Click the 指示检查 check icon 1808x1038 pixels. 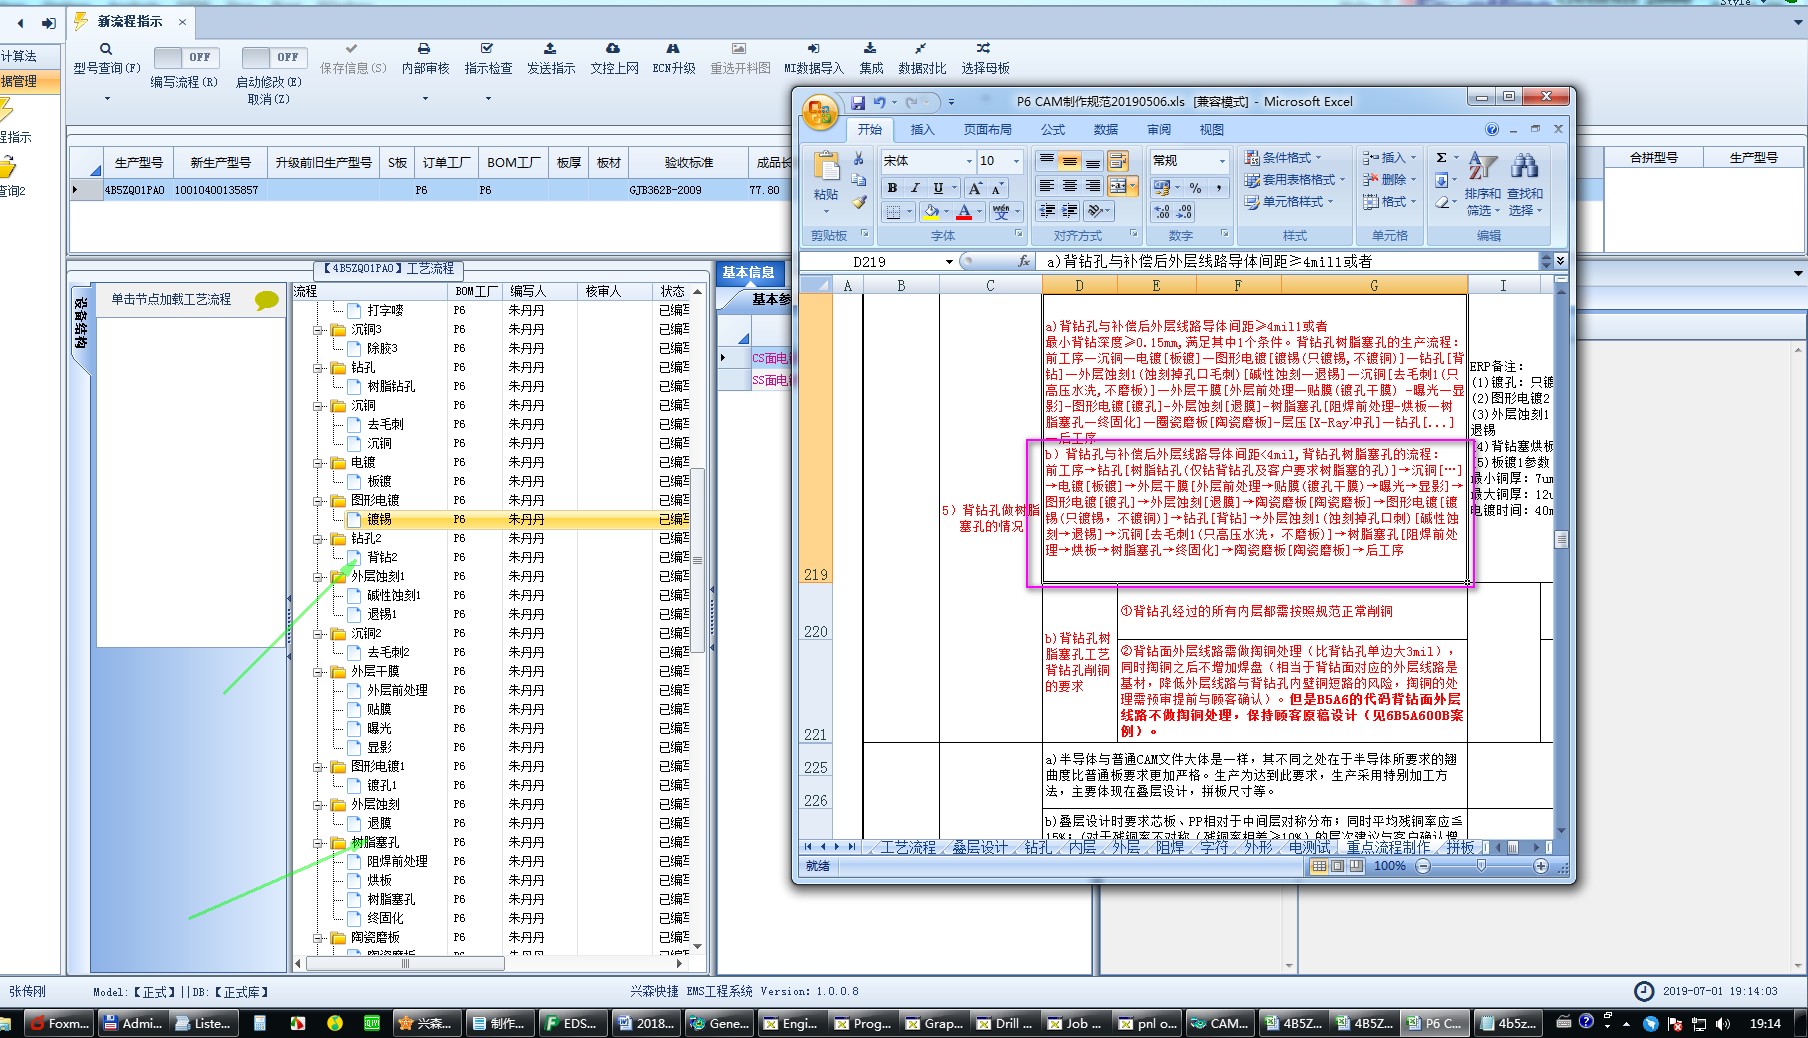click(487, 48)
